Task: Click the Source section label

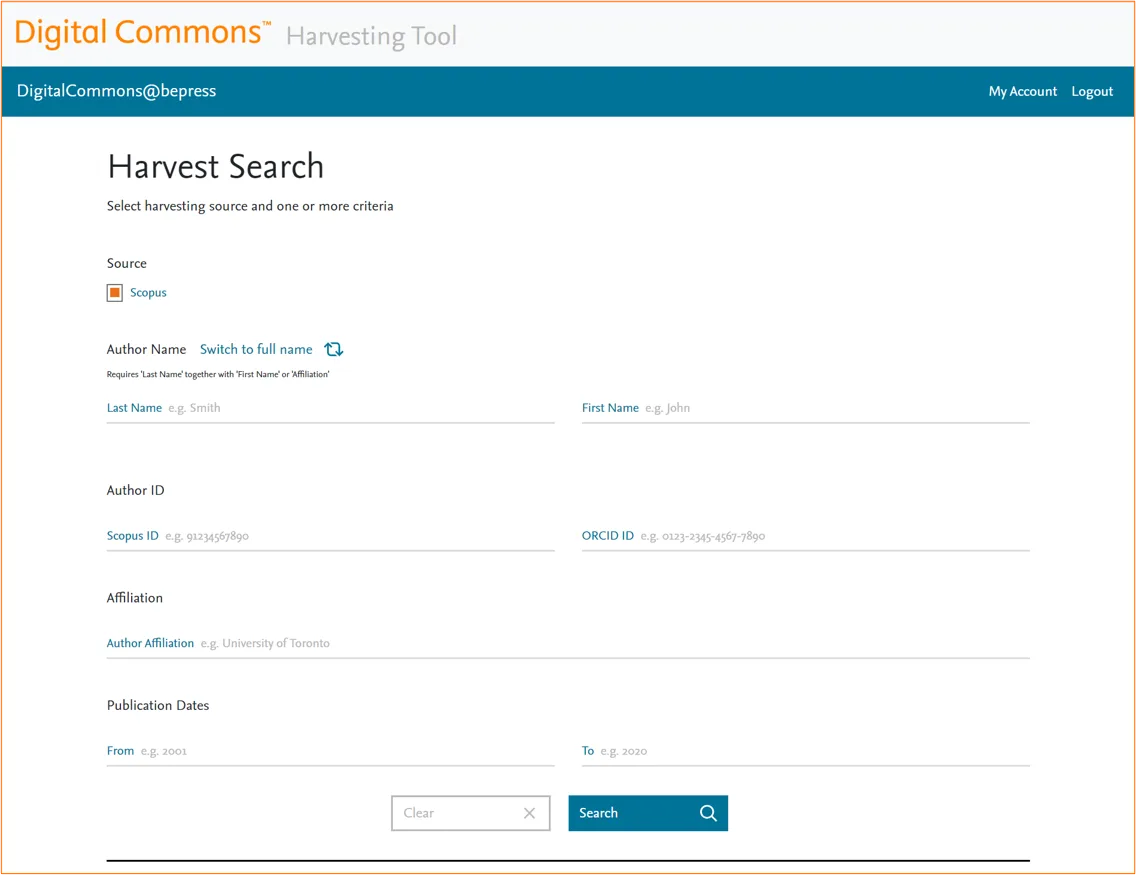Action: tap(127, 264)
